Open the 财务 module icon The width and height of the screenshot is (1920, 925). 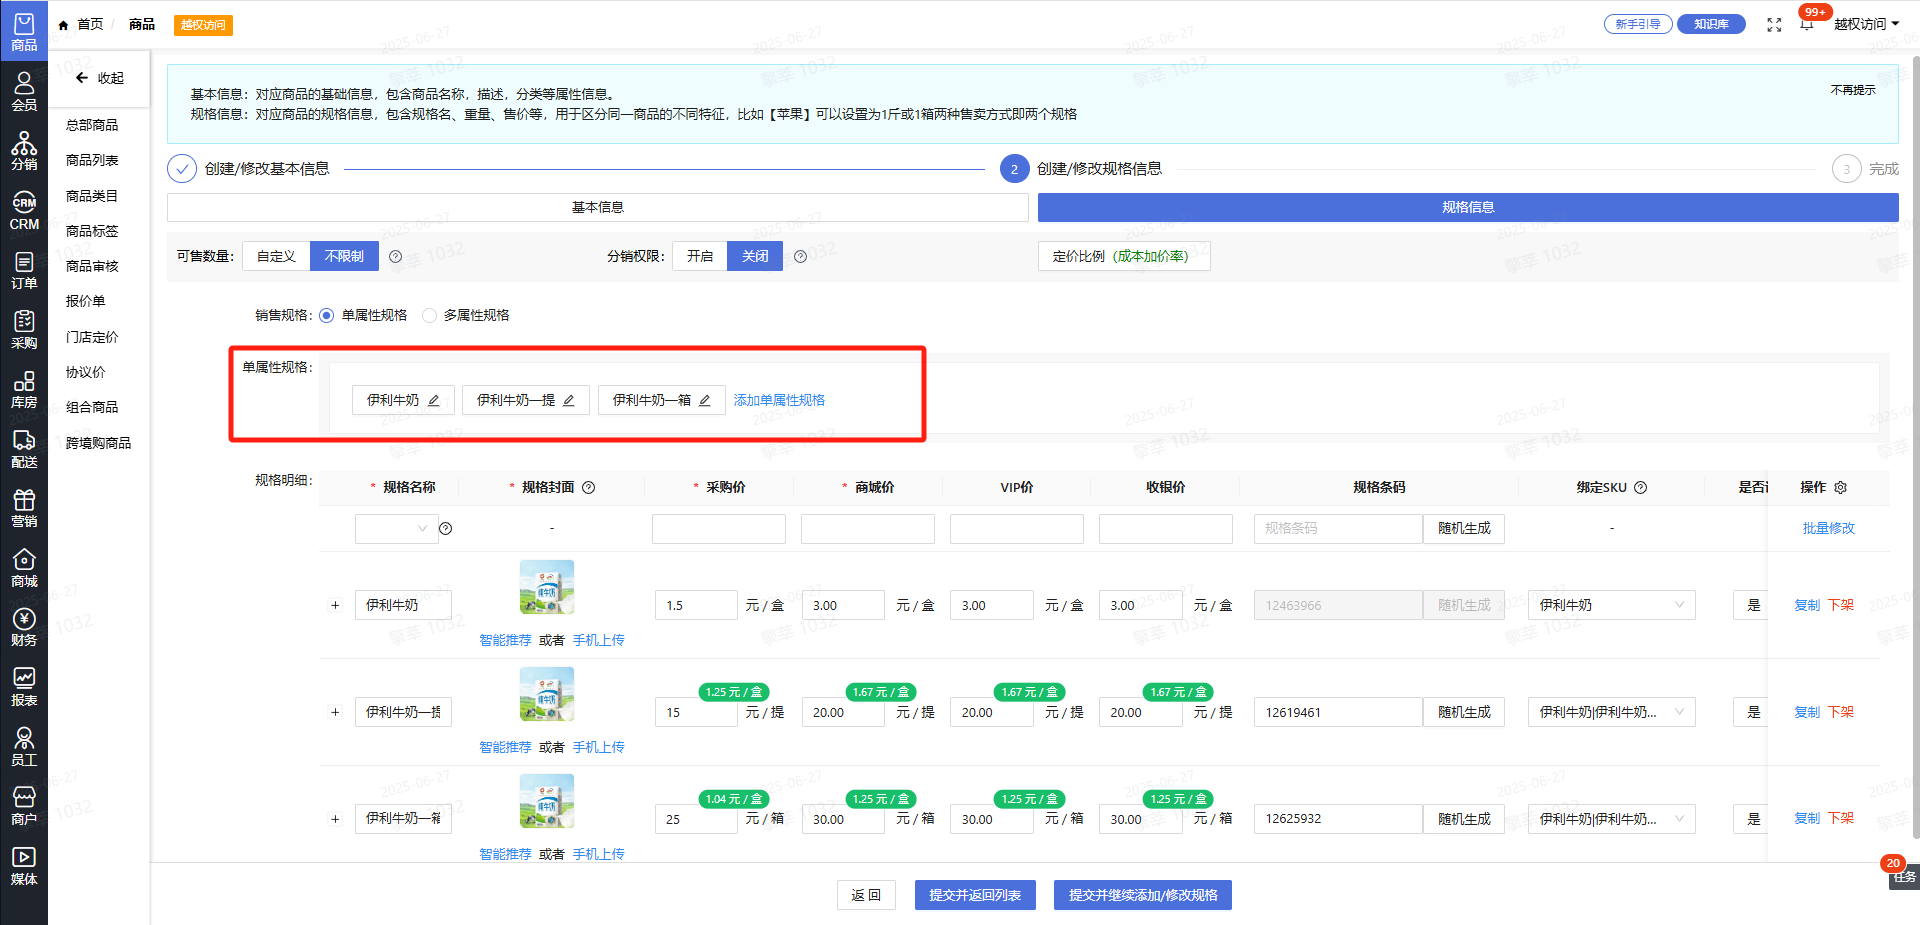pos(24,626)
